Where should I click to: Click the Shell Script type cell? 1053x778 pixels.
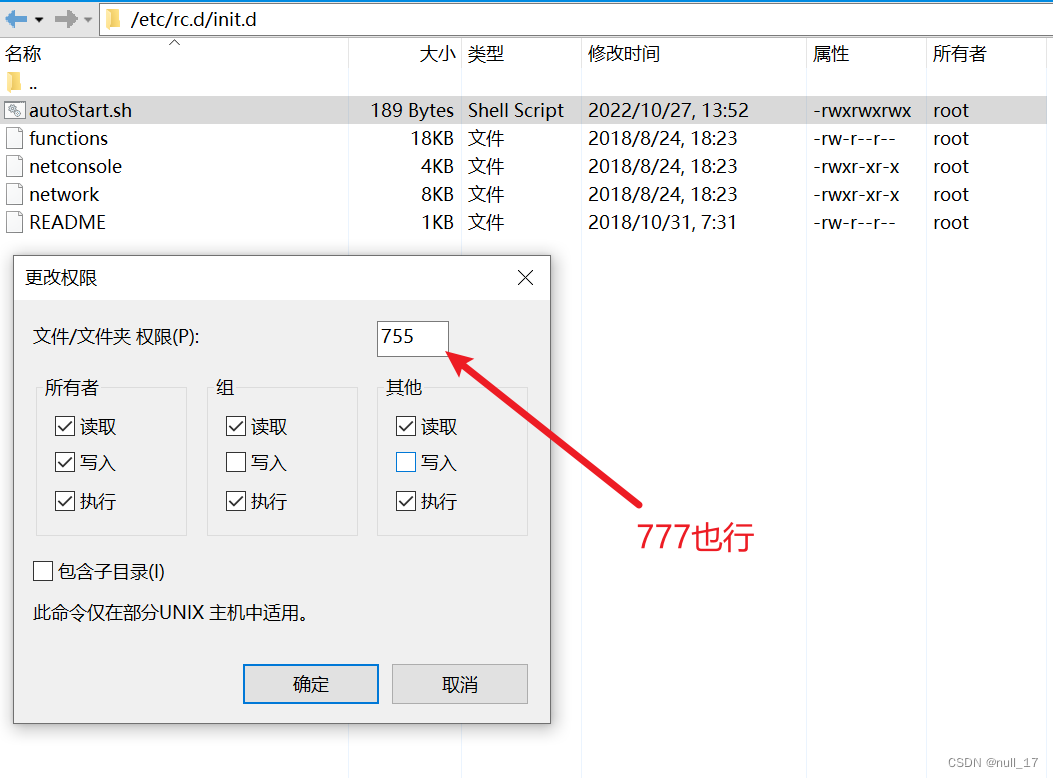[x=516, y=110]
